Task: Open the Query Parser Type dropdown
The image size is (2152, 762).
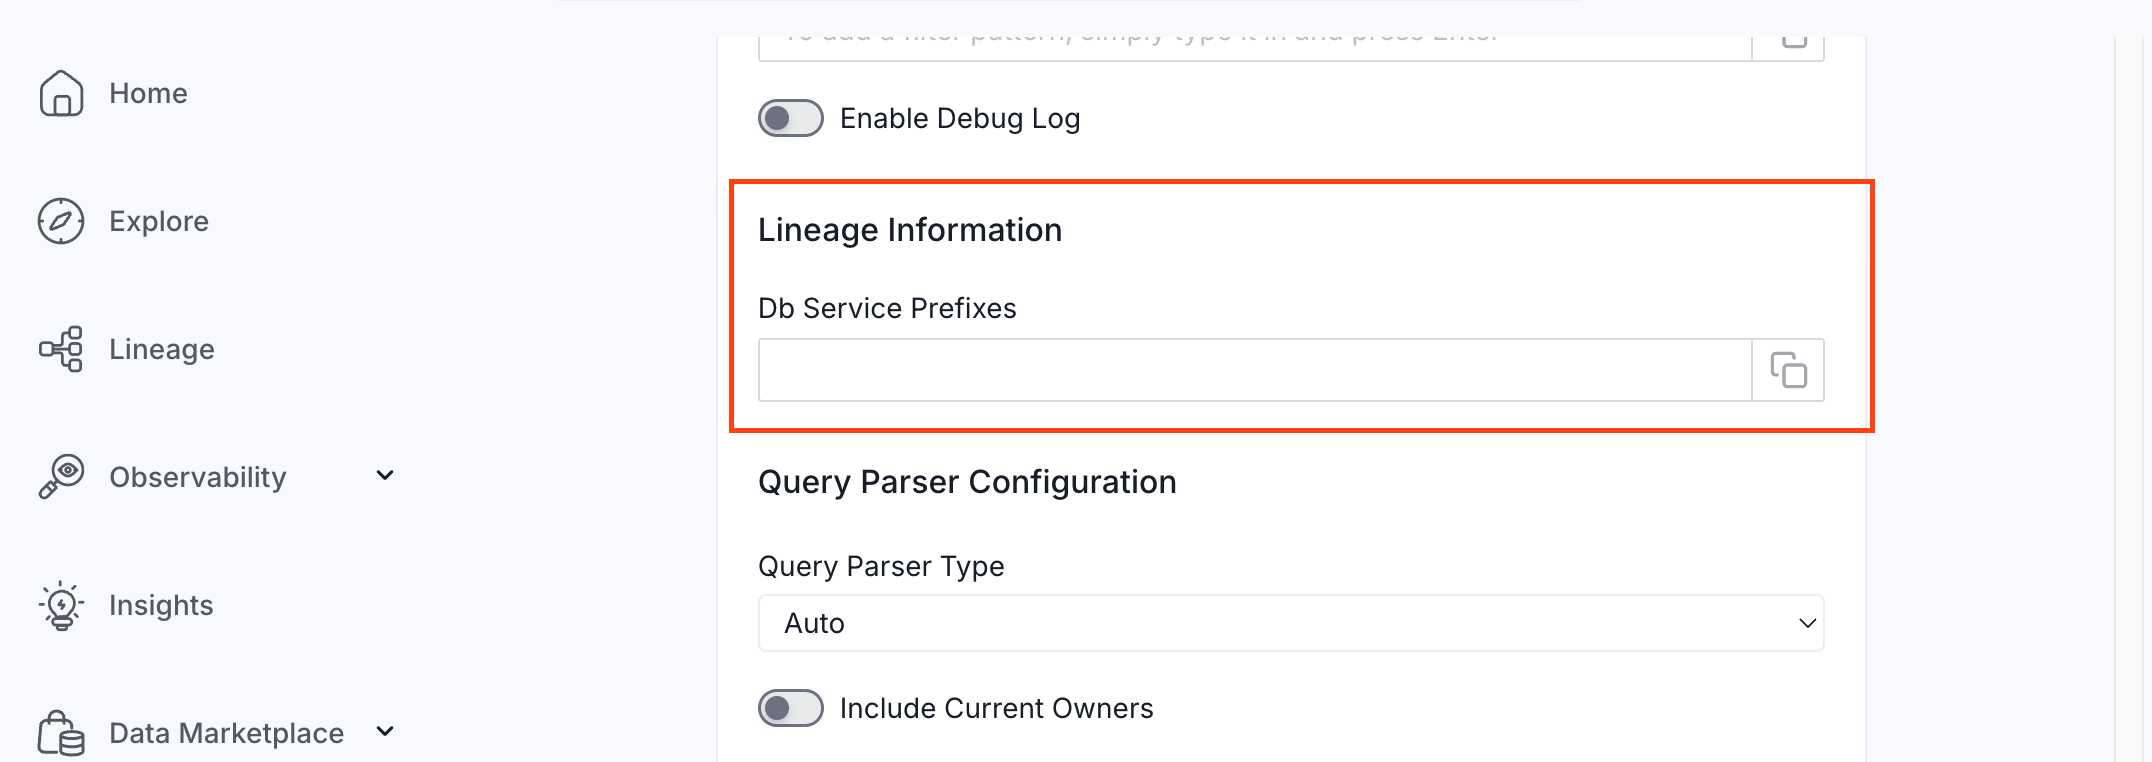Action: pyautogui.click(x=1291, y=623)
